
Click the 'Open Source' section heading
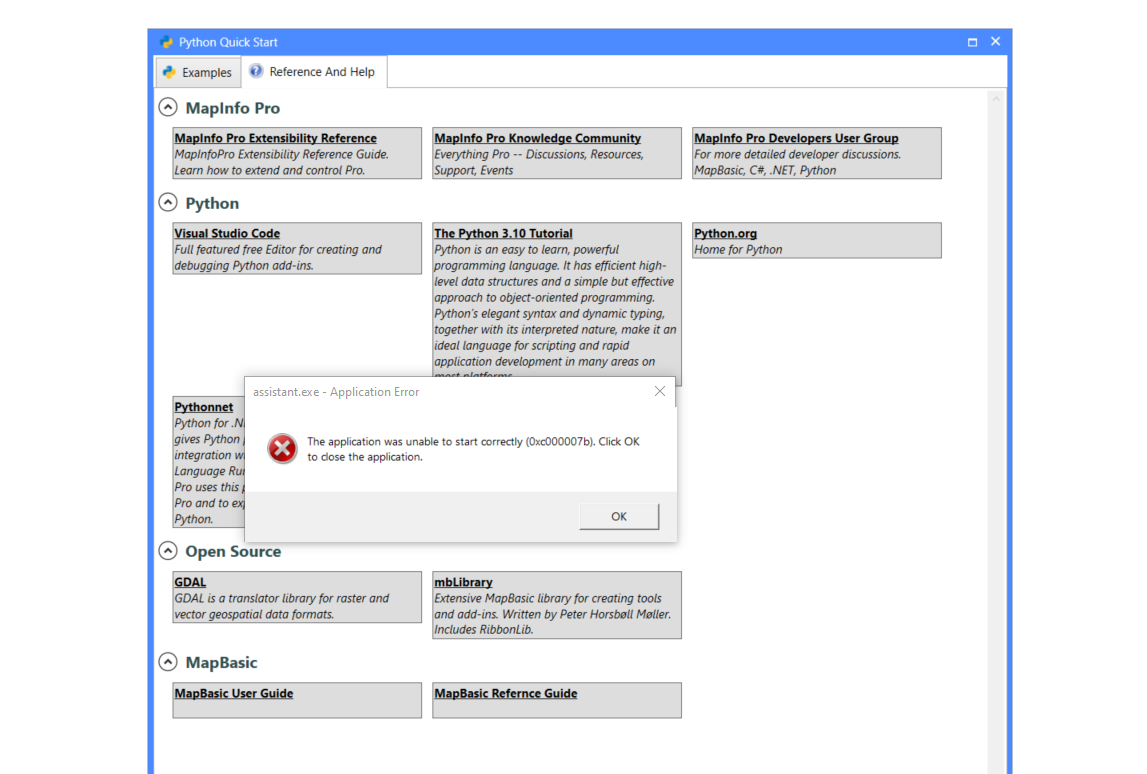click(233, 552)
